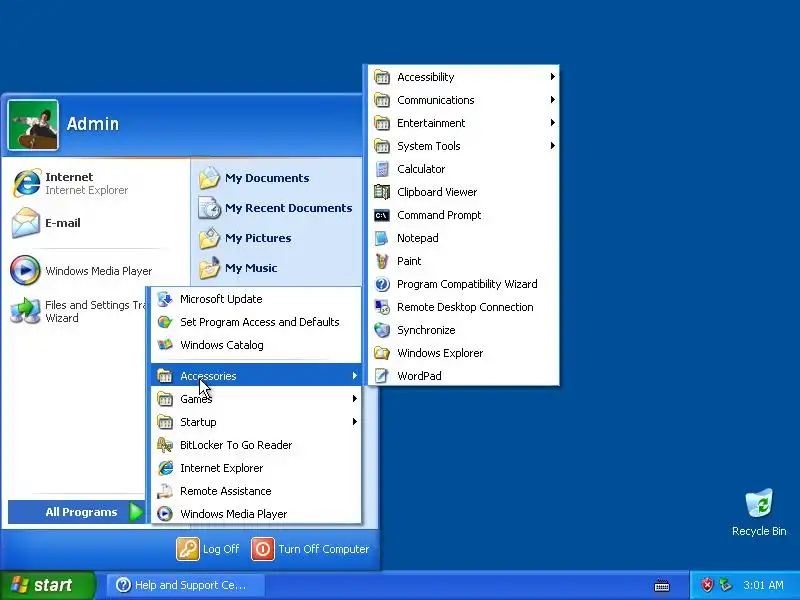The height and width of the screenshot is (600, 800).
Task: Click the on-screen keyboard taskbar icon
Action: tap(662, 586)
